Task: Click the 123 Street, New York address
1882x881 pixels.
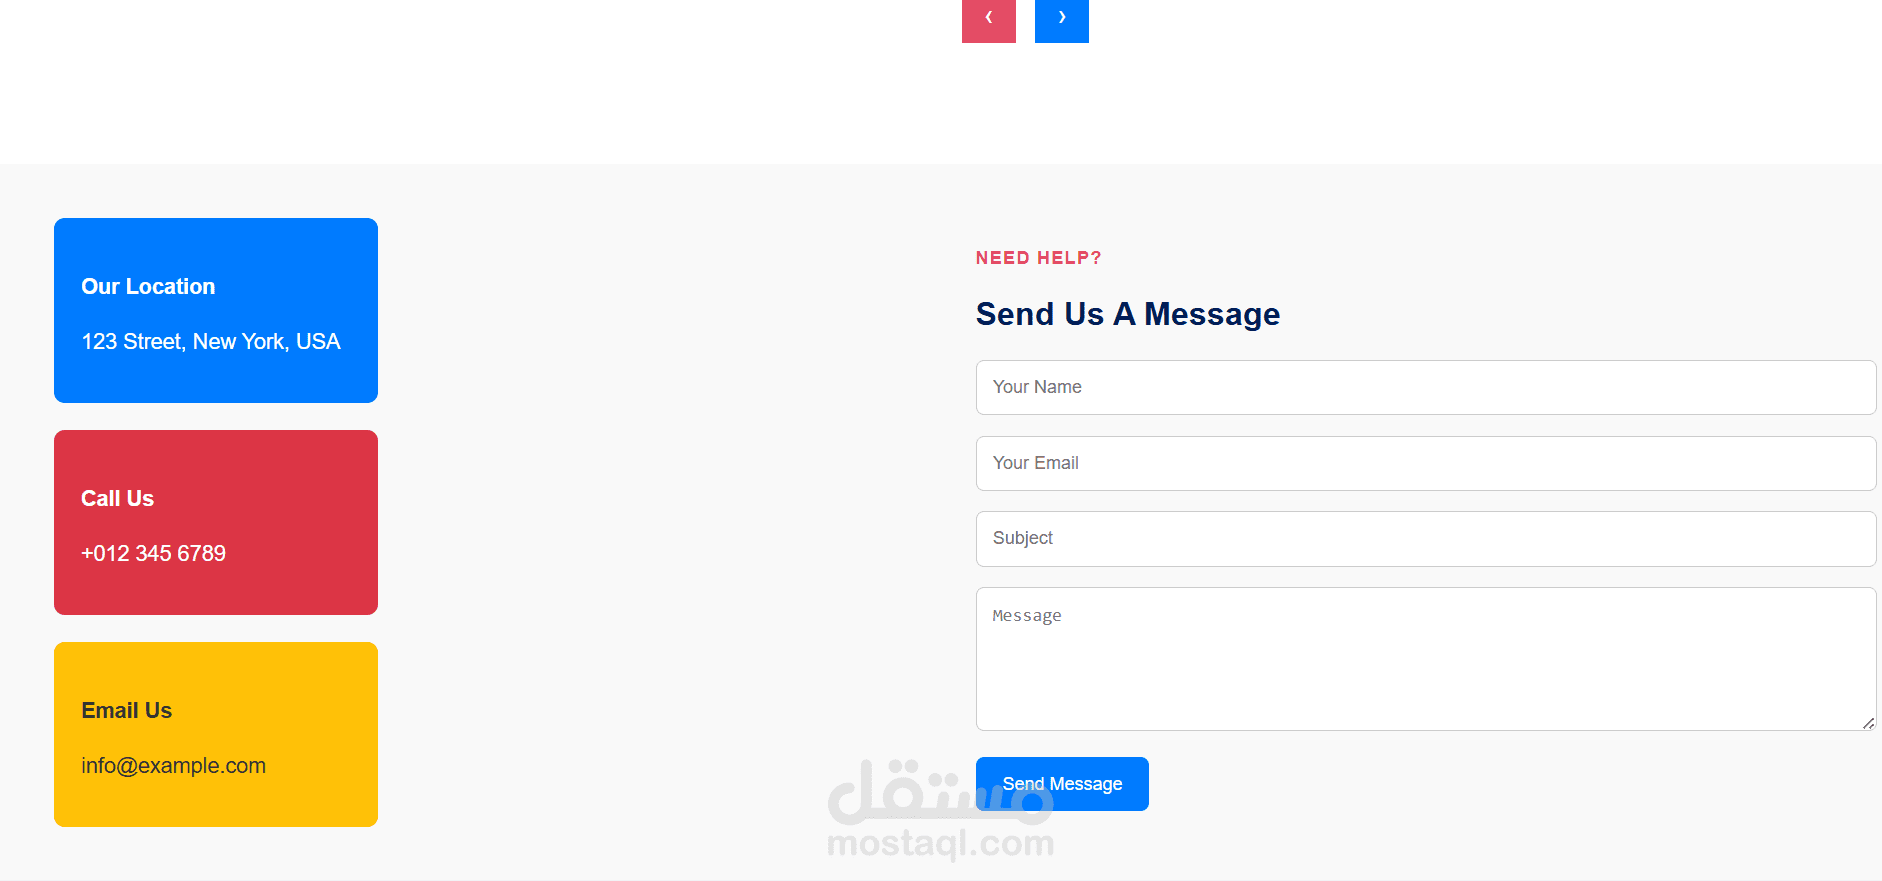Action: coord(211,342)
